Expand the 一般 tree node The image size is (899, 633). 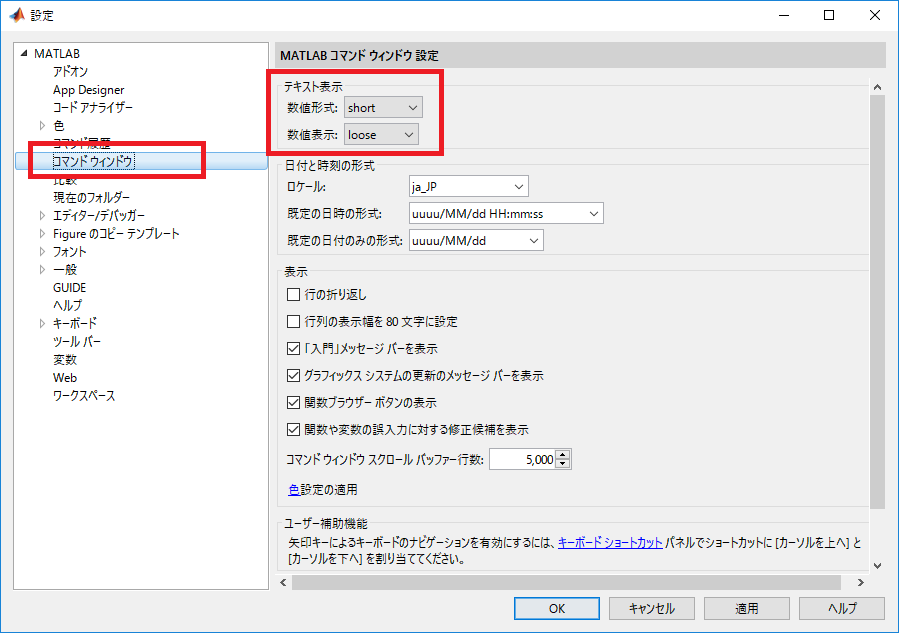point(42,269)
